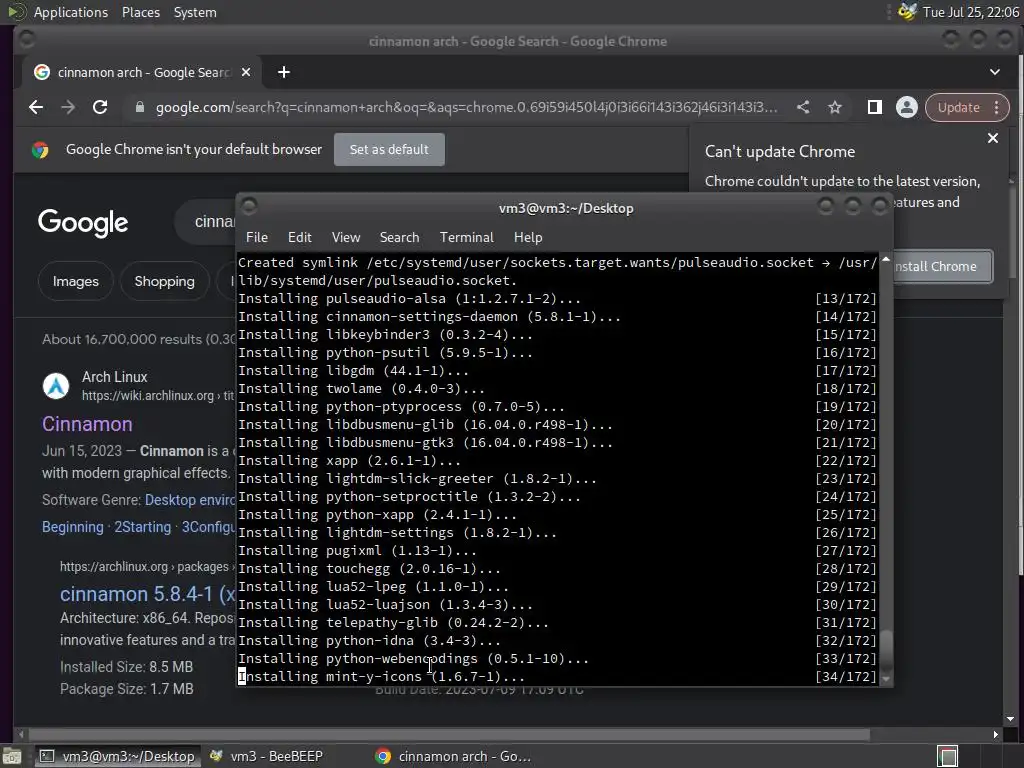Click Reinstall Chrome button

(x=942, y=266)
